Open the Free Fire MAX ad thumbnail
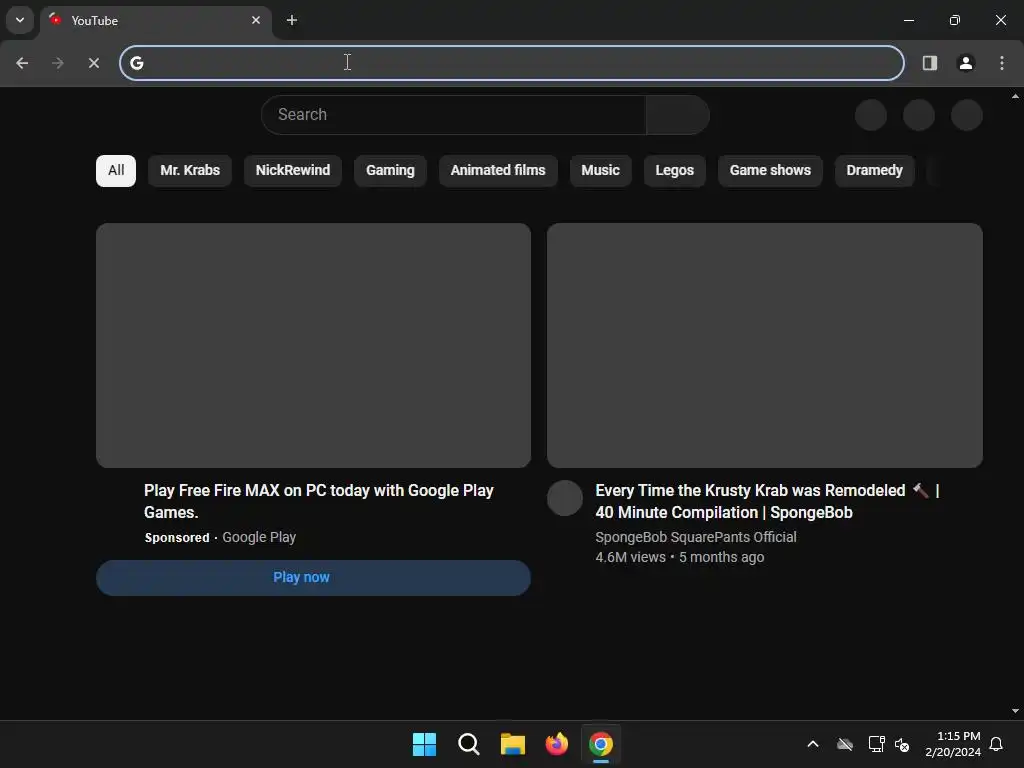 click(313, 345)
